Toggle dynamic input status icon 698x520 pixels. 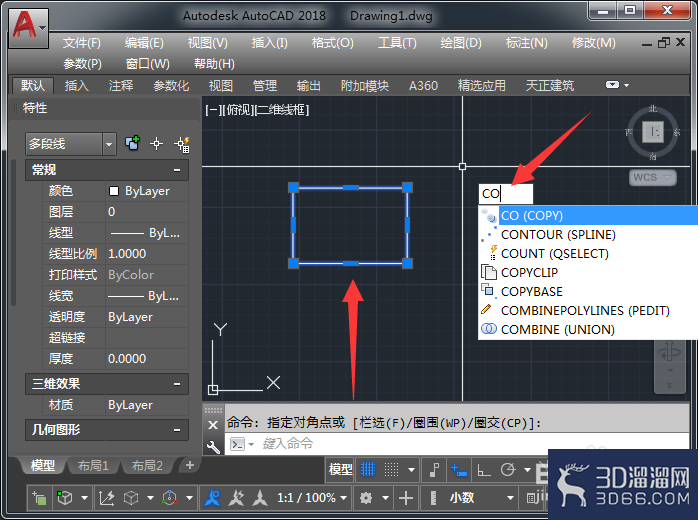pos(459,470)
